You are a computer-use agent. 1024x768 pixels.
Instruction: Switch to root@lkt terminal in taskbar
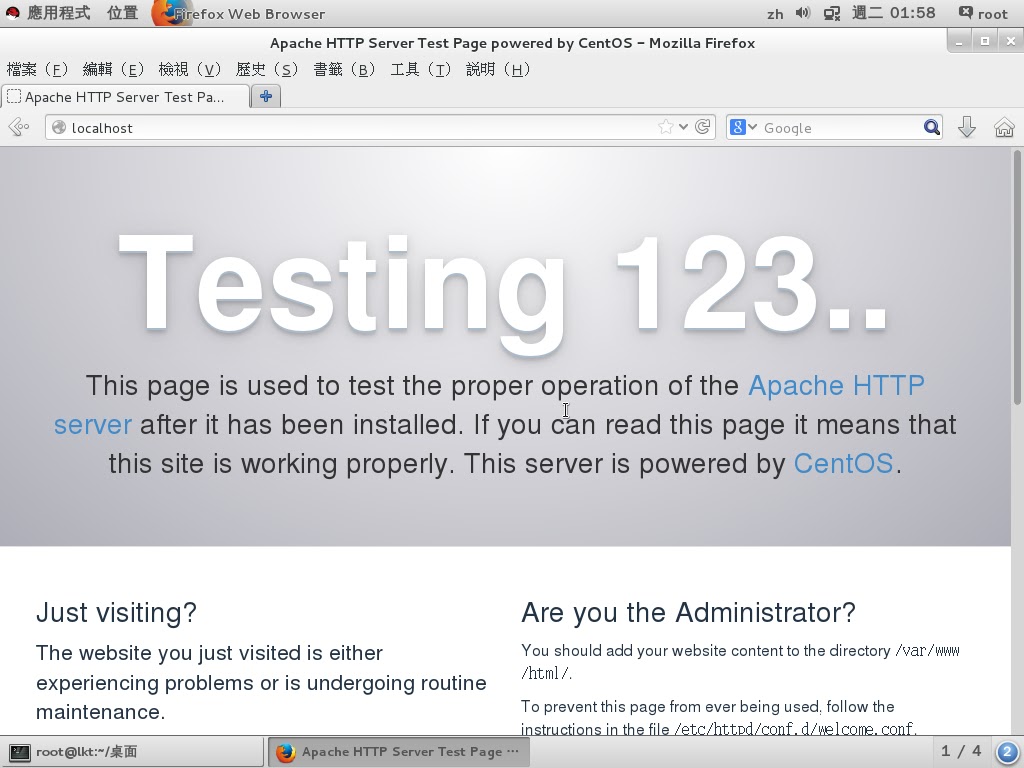131,752
